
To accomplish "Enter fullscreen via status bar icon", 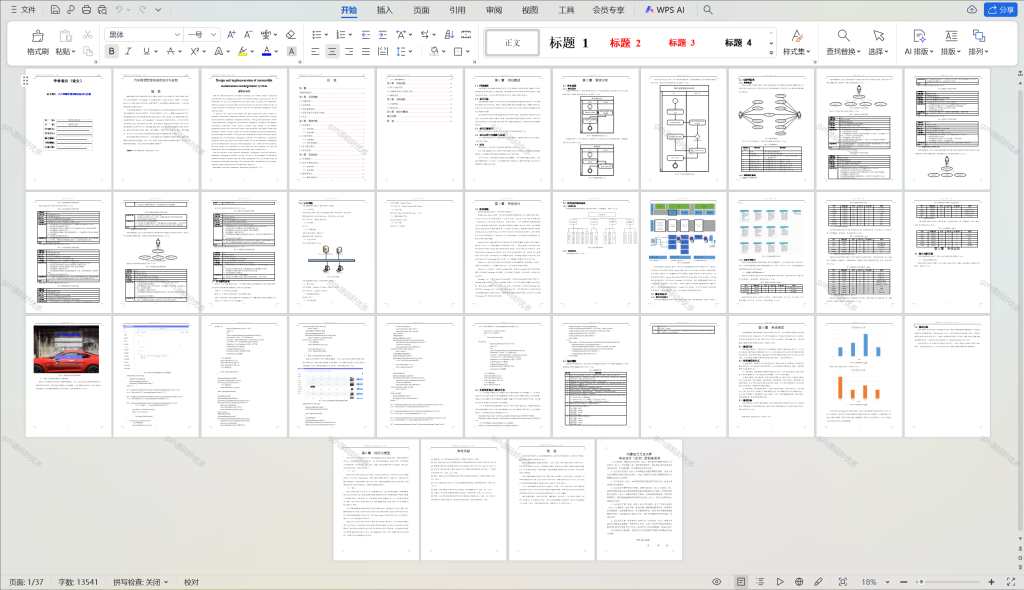I will tap(1011, 582).
